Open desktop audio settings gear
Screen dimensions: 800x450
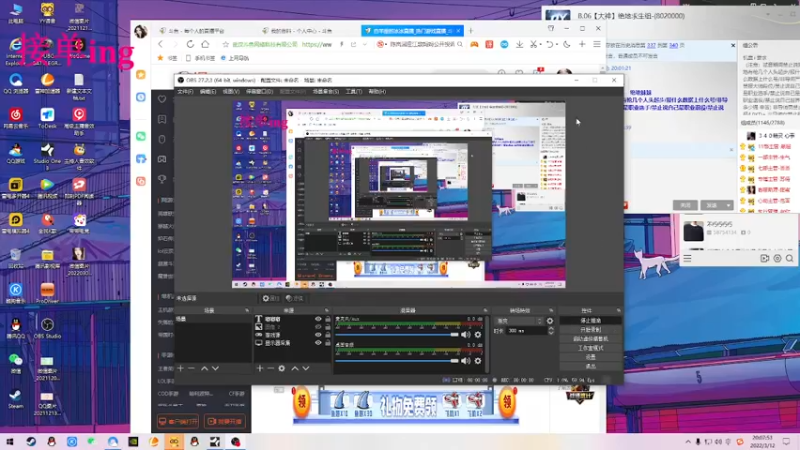point(478,361)
